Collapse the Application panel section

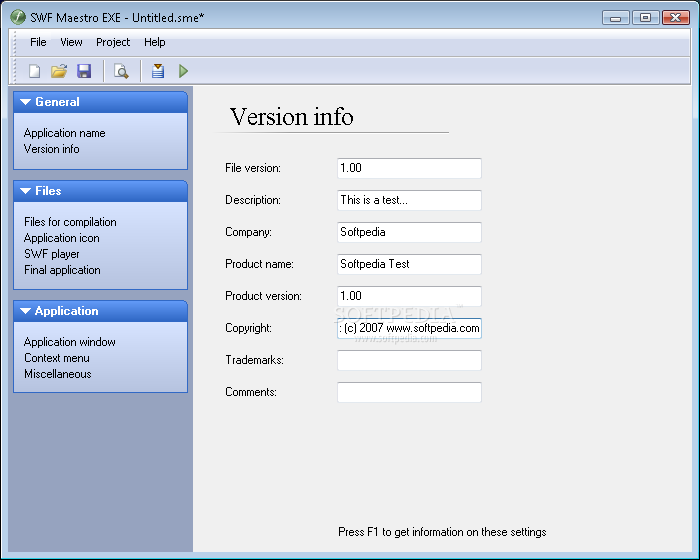(x=100, y=311)
